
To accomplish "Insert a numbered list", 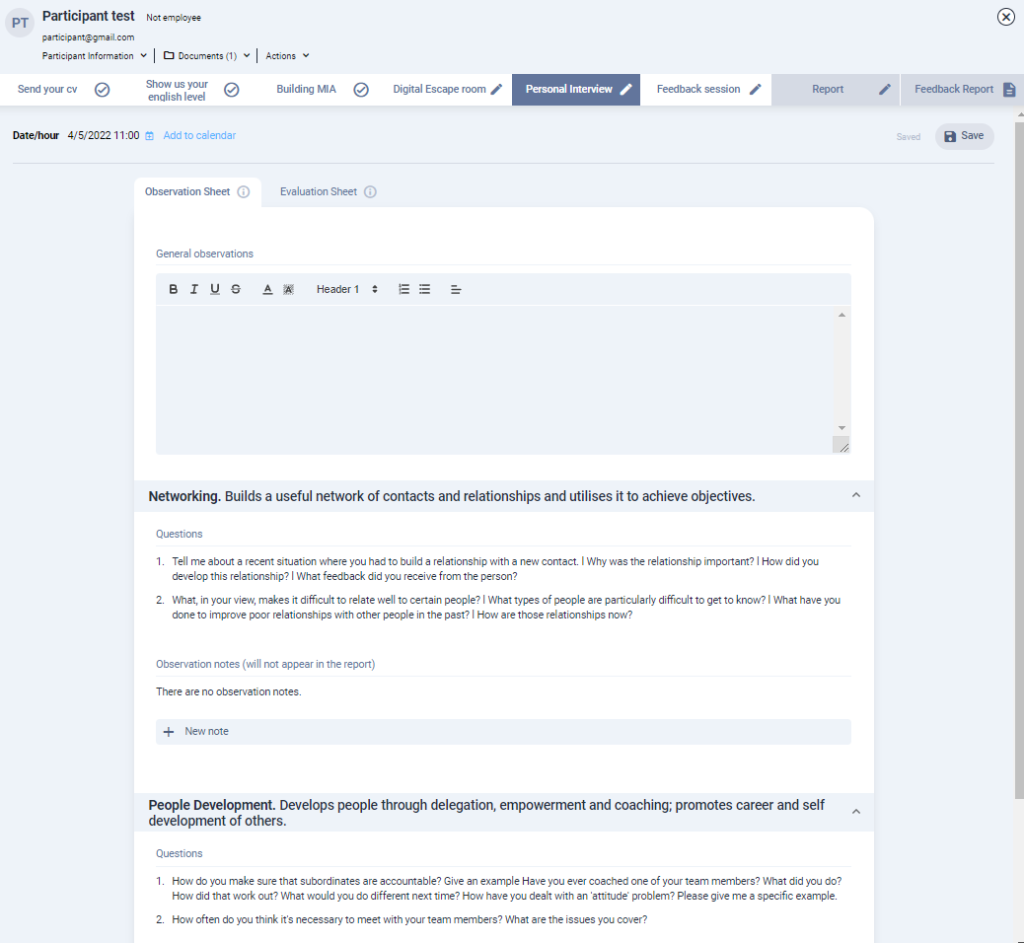I will [404, 289].
